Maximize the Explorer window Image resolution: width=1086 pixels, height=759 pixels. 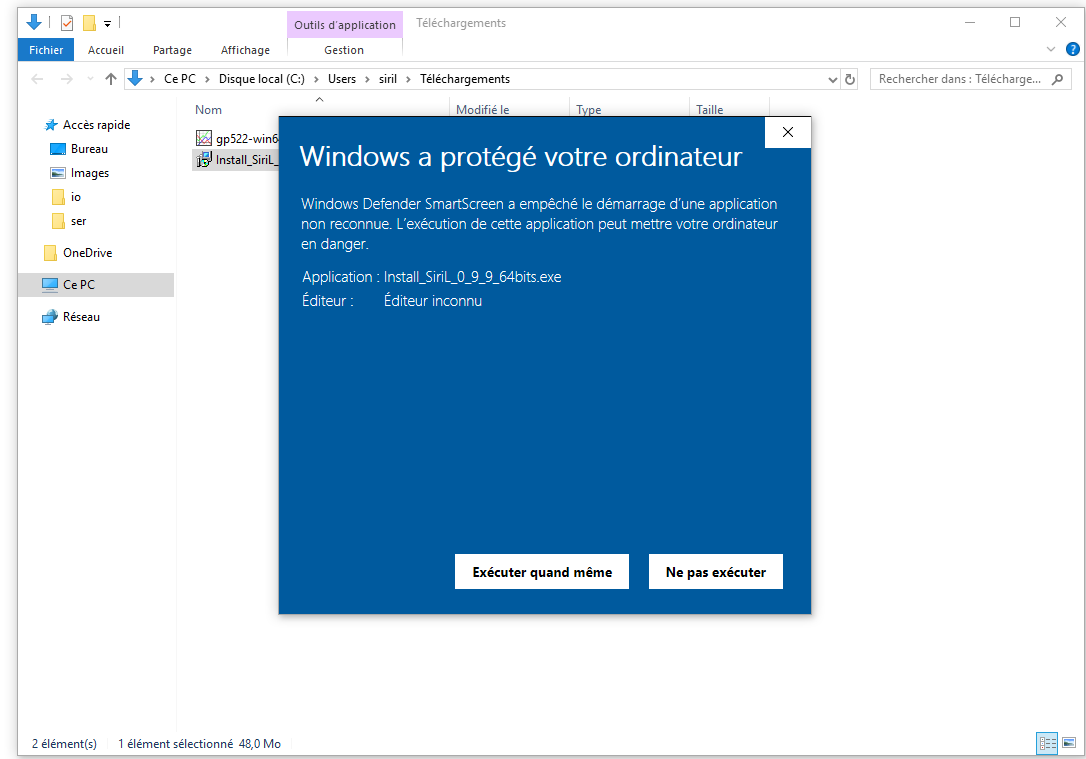click(1015, 23)
